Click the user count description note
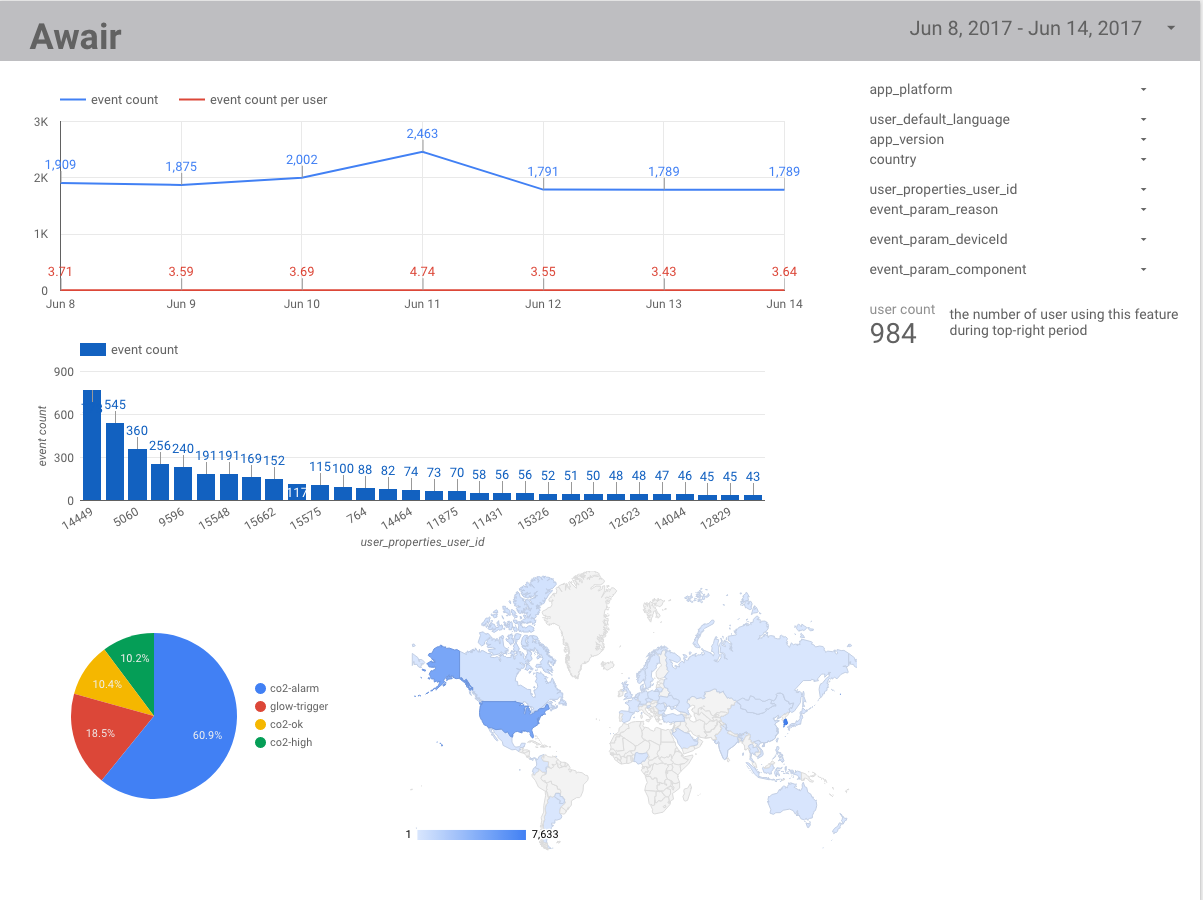The width and height of the screenshot is (1203, 900). pos(1064,322)
